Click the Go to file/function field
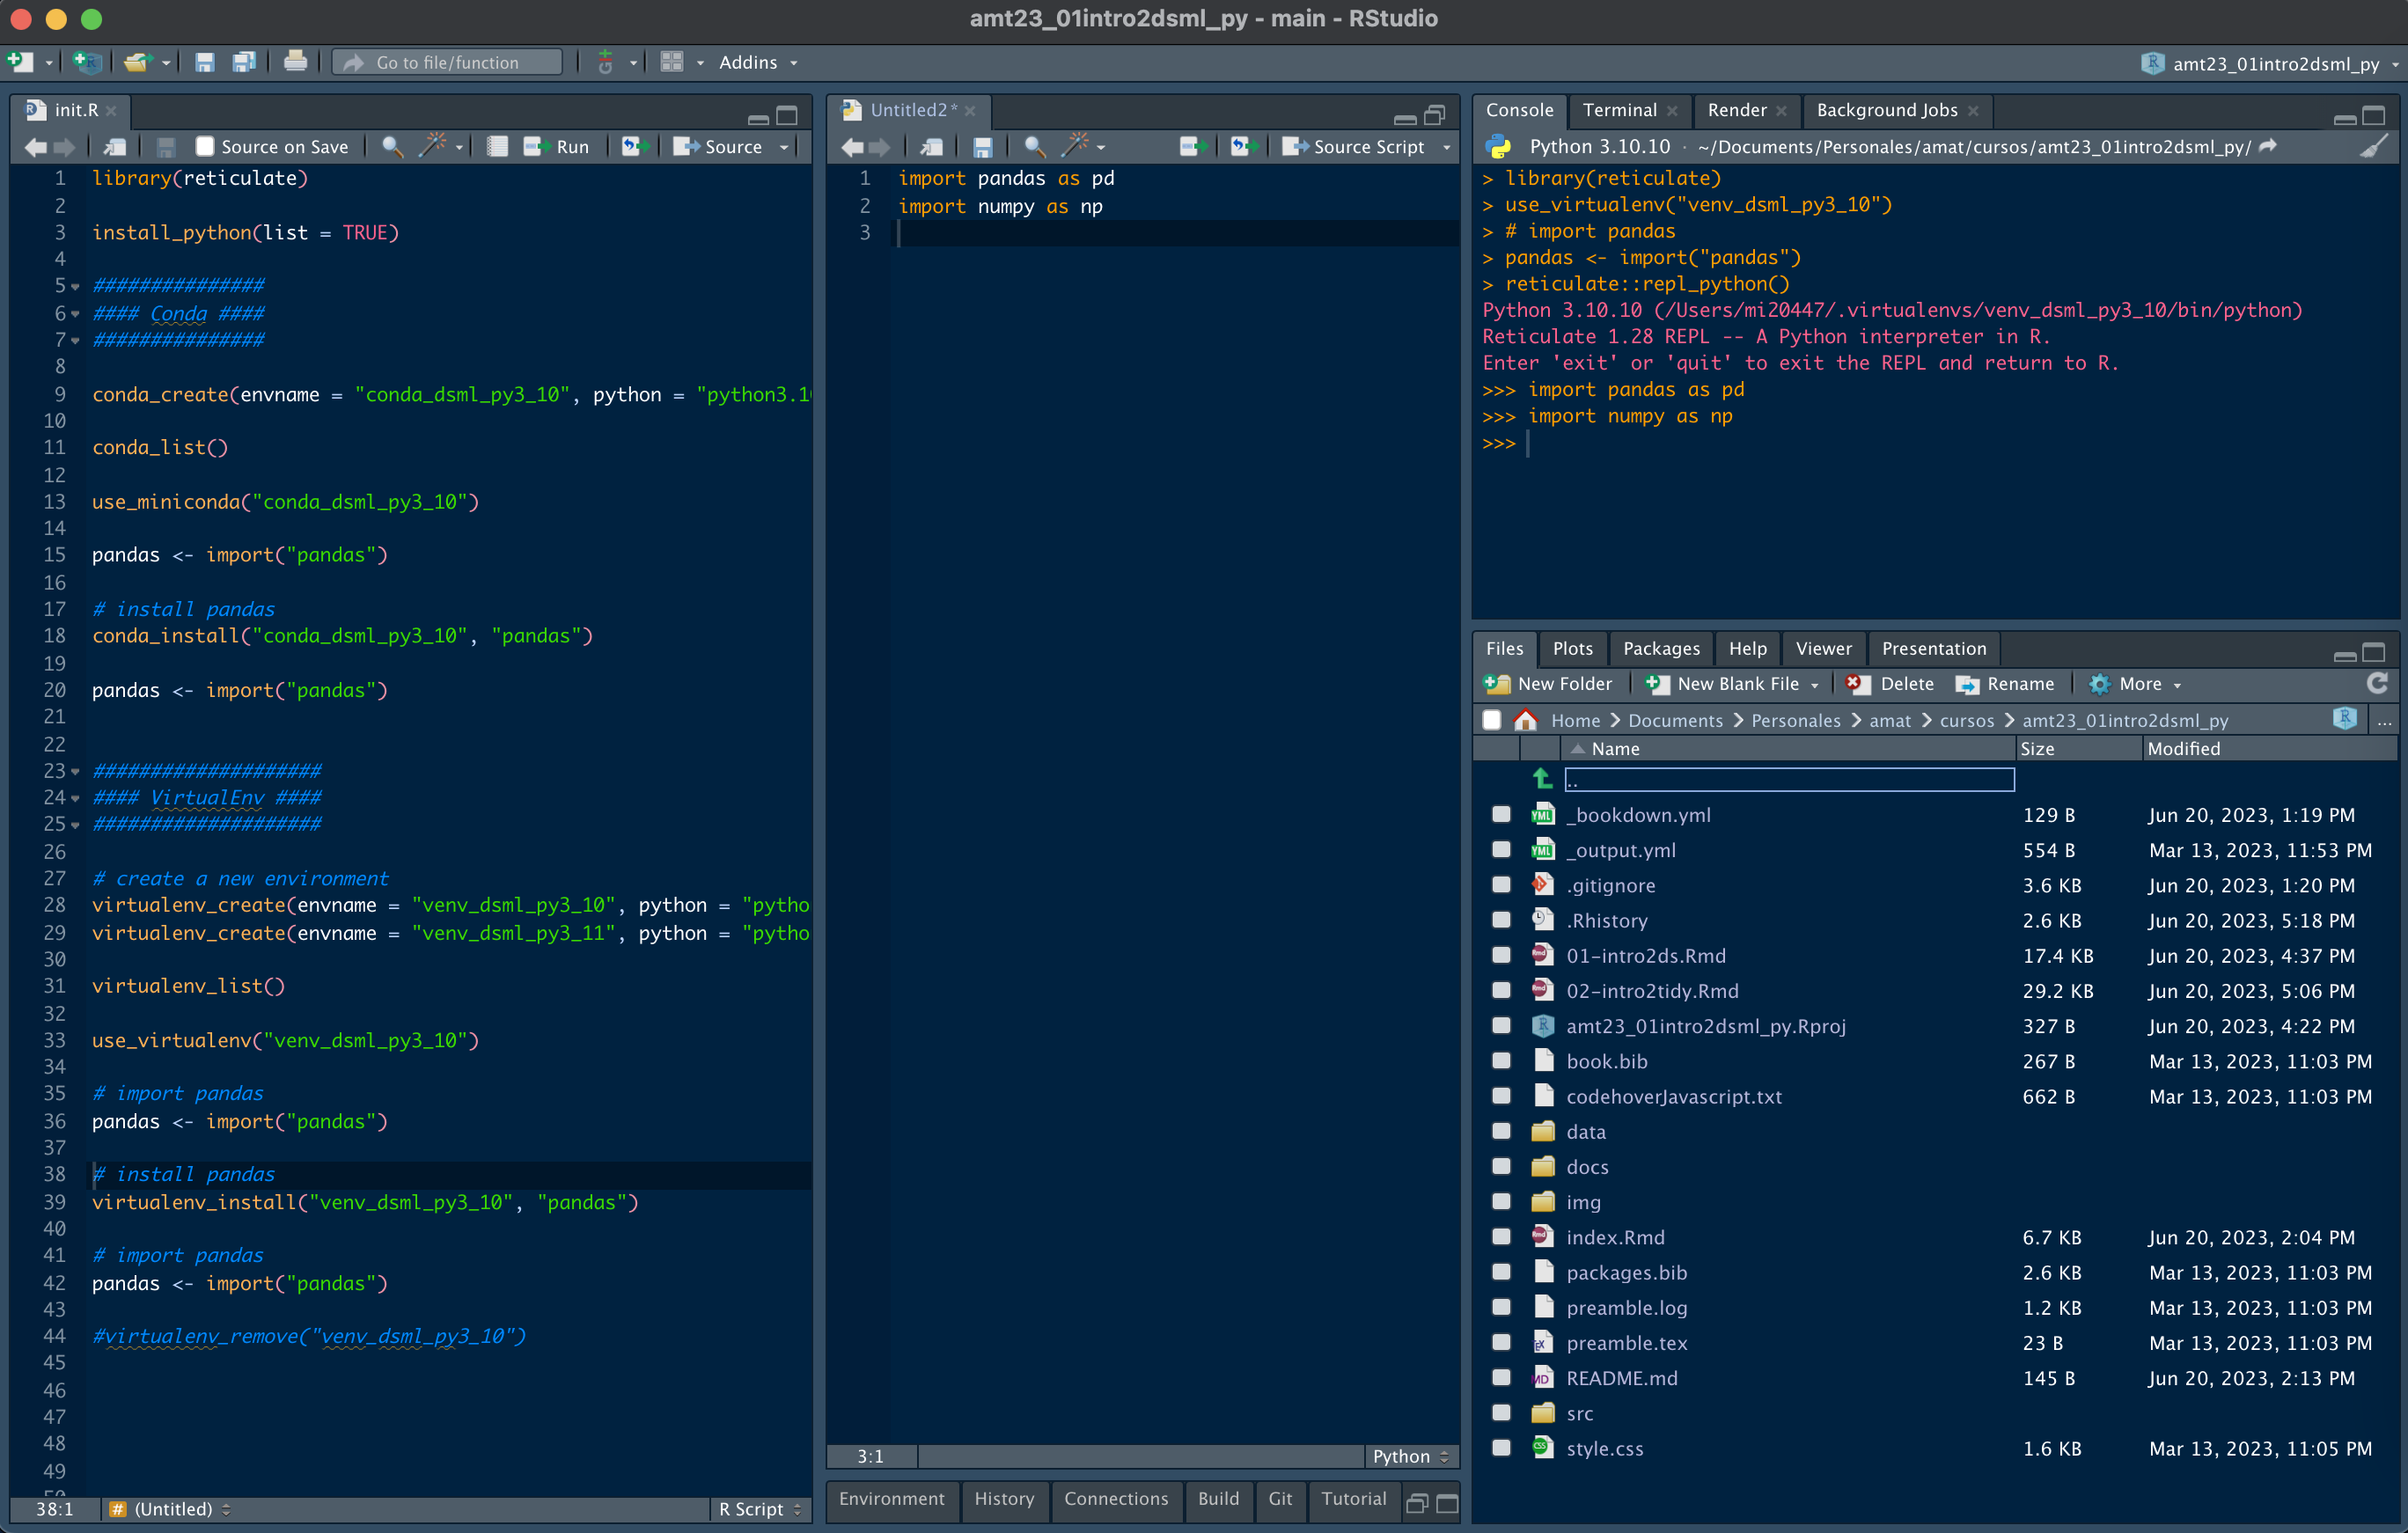The image size is (2408, 1533). pyautogui.click(x=447, y=62)
